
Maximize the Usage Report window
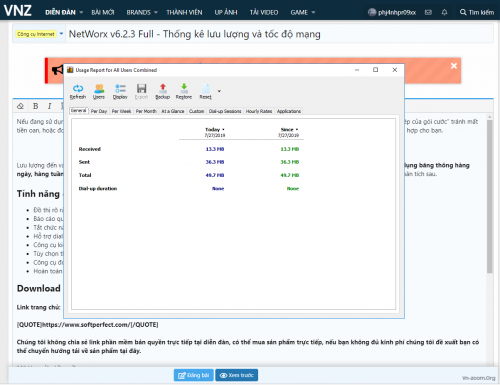coord(375,70)
